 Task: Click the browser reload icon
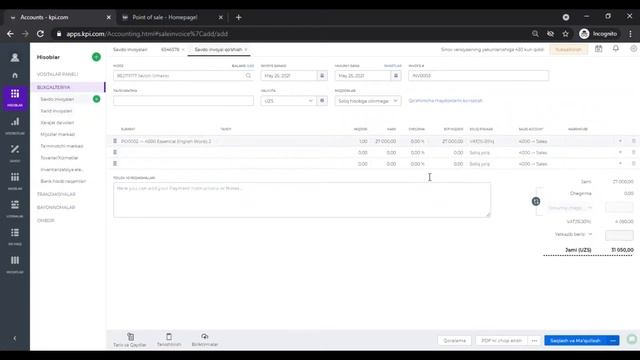(40, 34)
